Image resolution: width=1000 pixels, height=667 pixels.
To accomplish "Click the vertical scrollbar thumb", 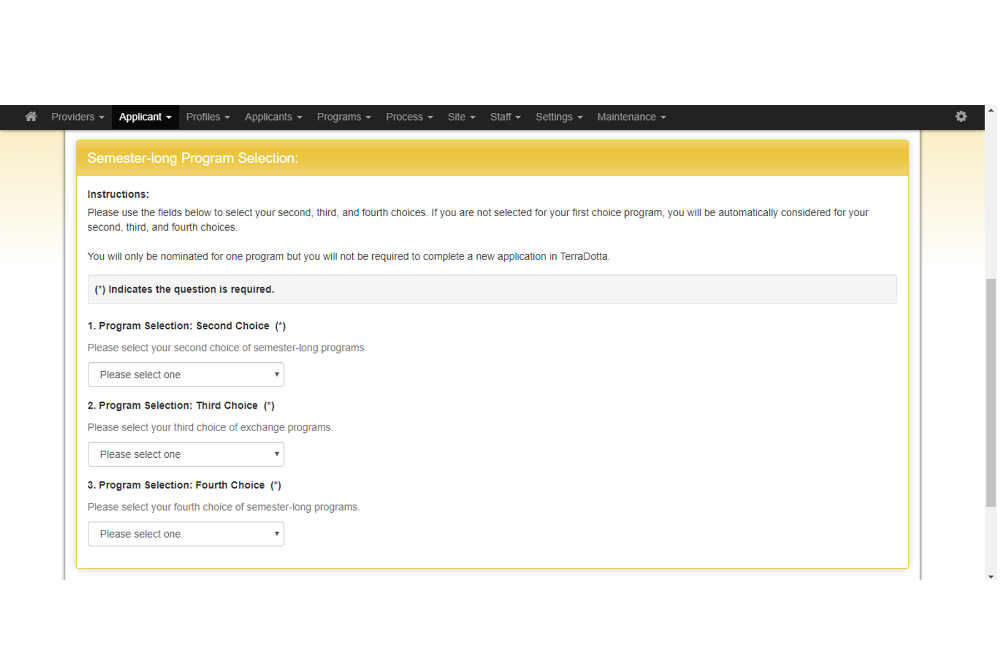I will point(990,393).
